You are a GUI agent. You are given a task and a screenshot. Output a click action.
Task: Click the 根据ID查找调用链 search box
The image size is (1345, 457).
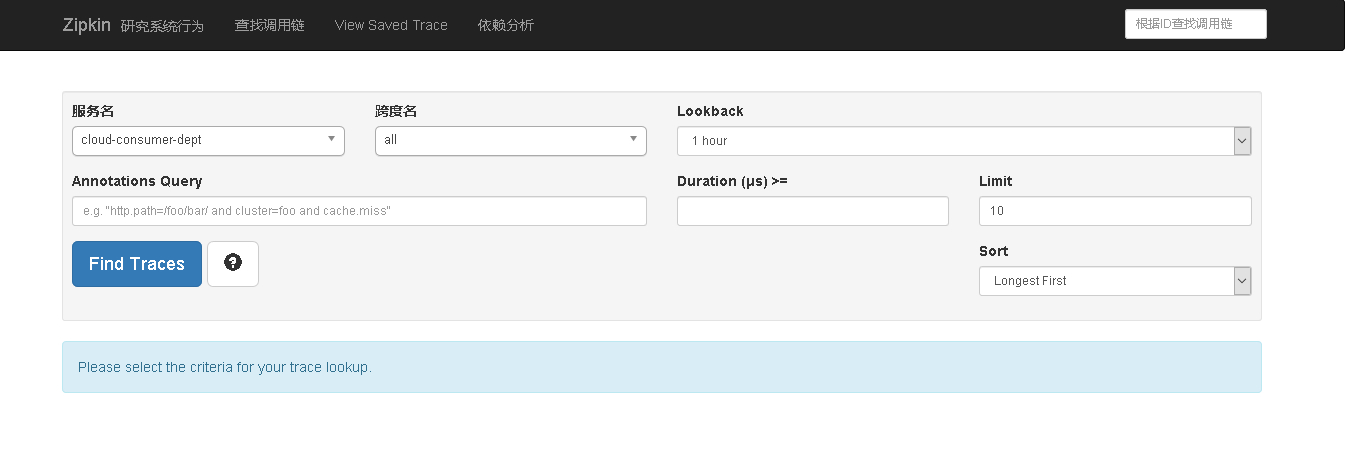pyautogui.click(x=1196, y=25)
